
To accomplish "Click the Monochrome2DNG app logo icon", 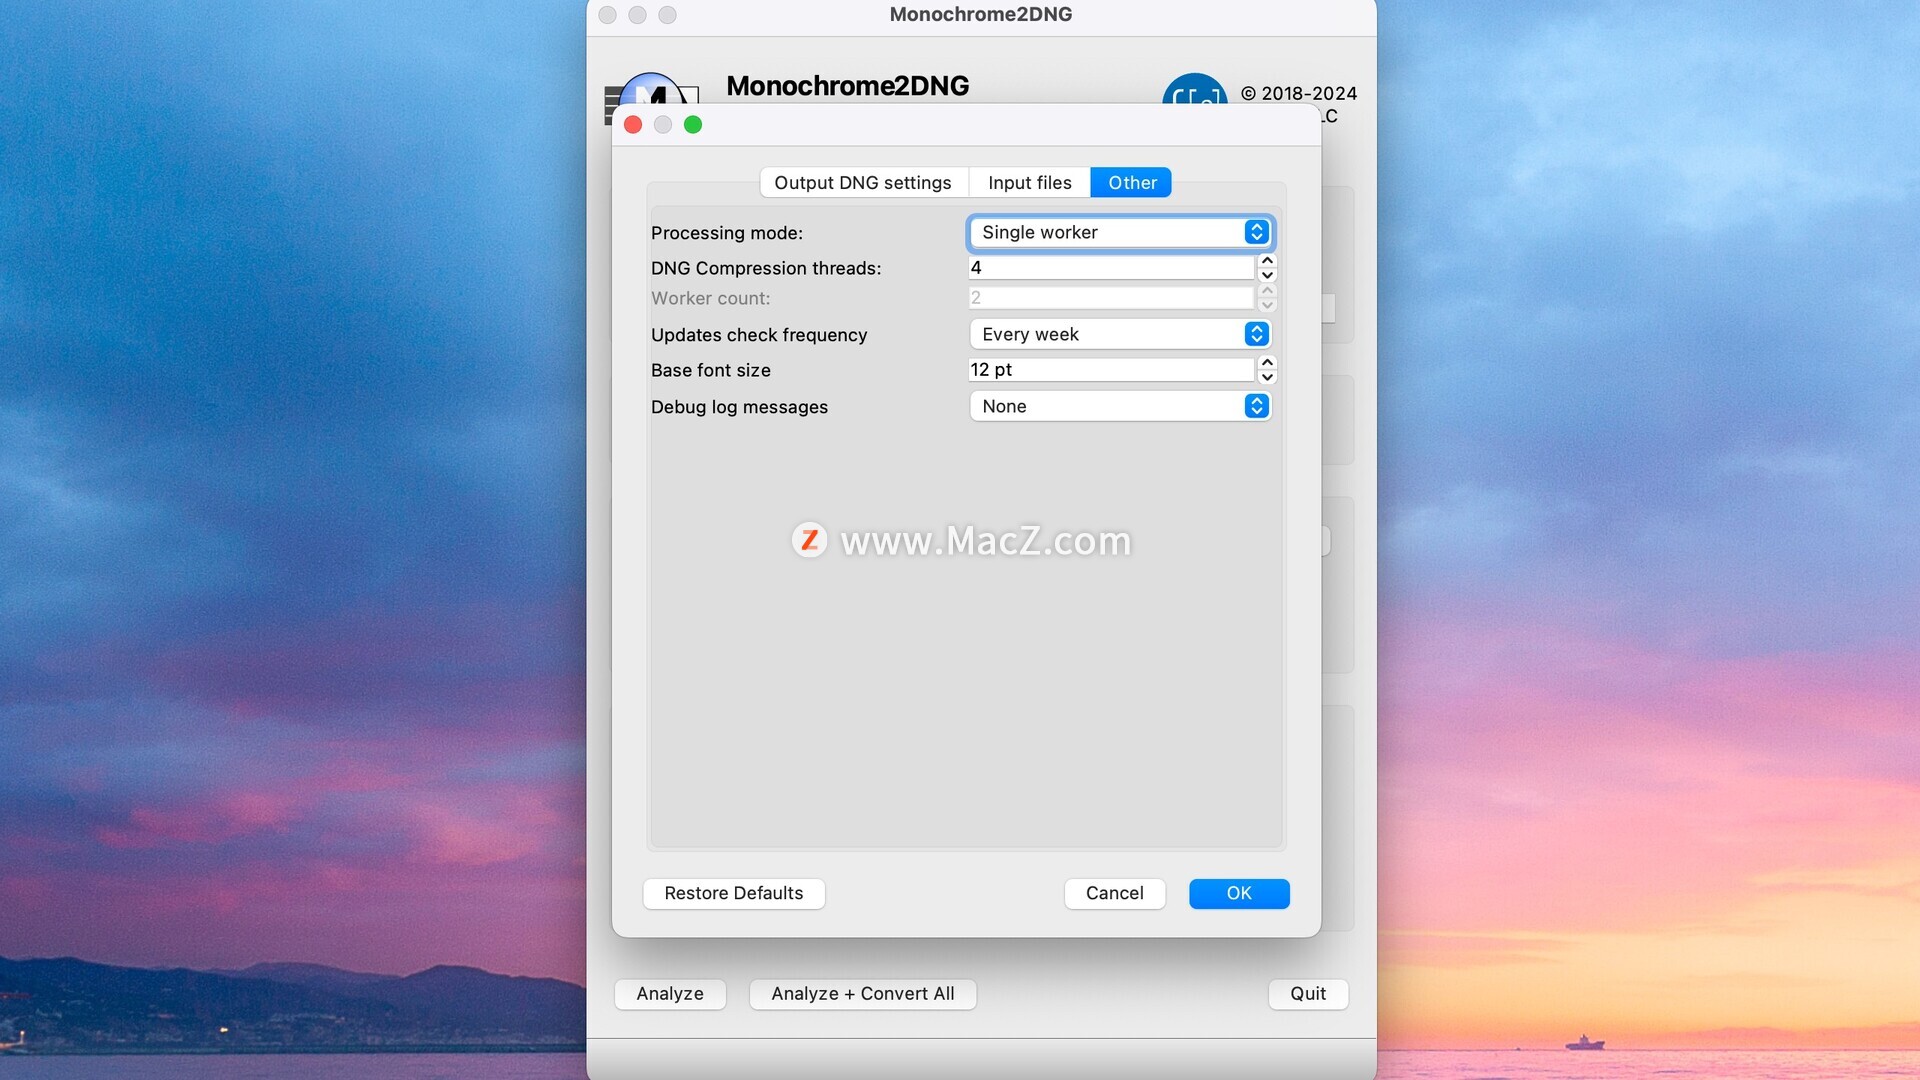I will coord(652,89).
